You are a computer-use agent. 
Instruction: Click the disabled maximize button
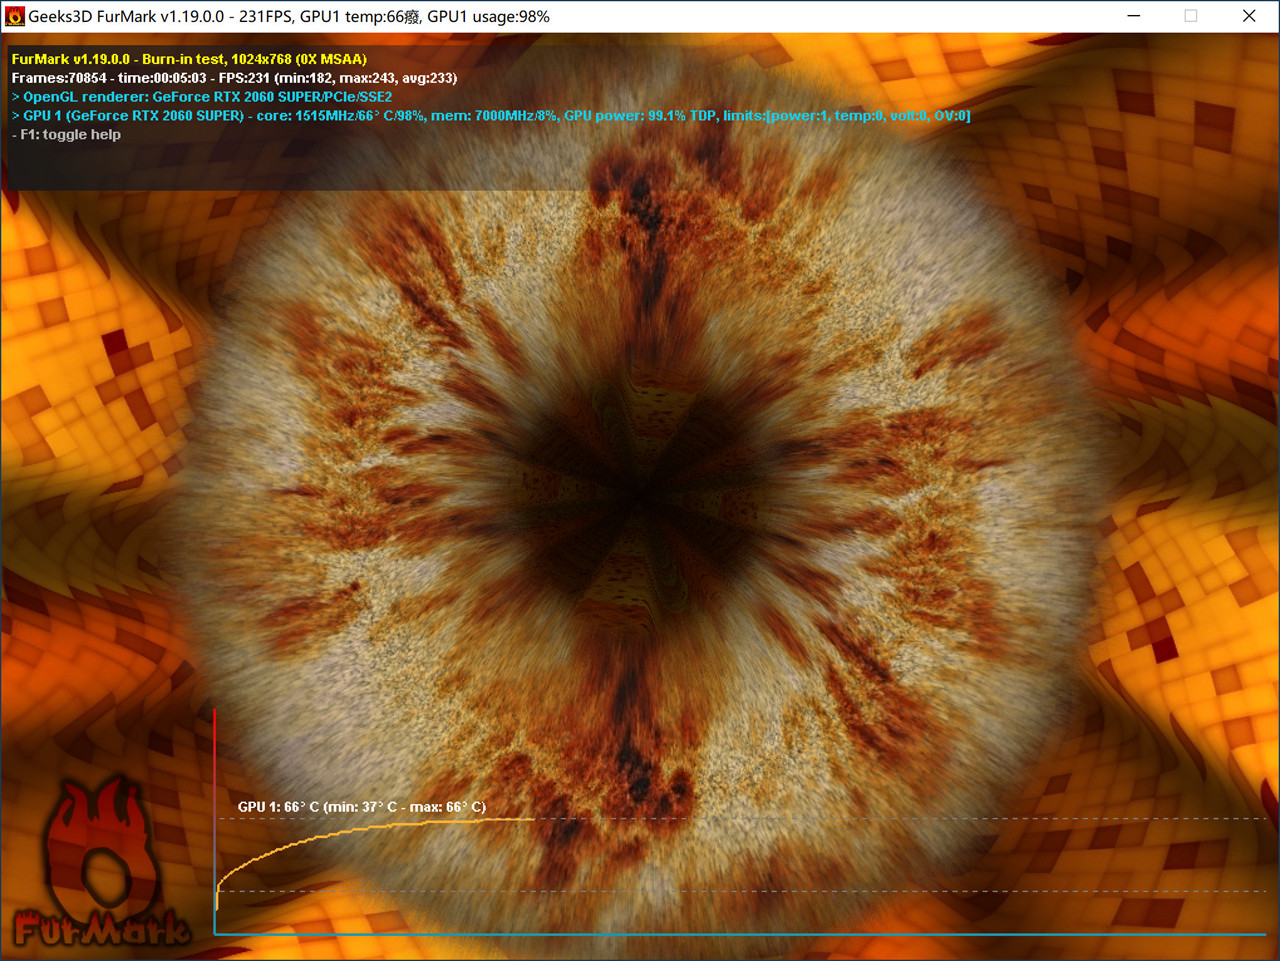(1191, 16)
